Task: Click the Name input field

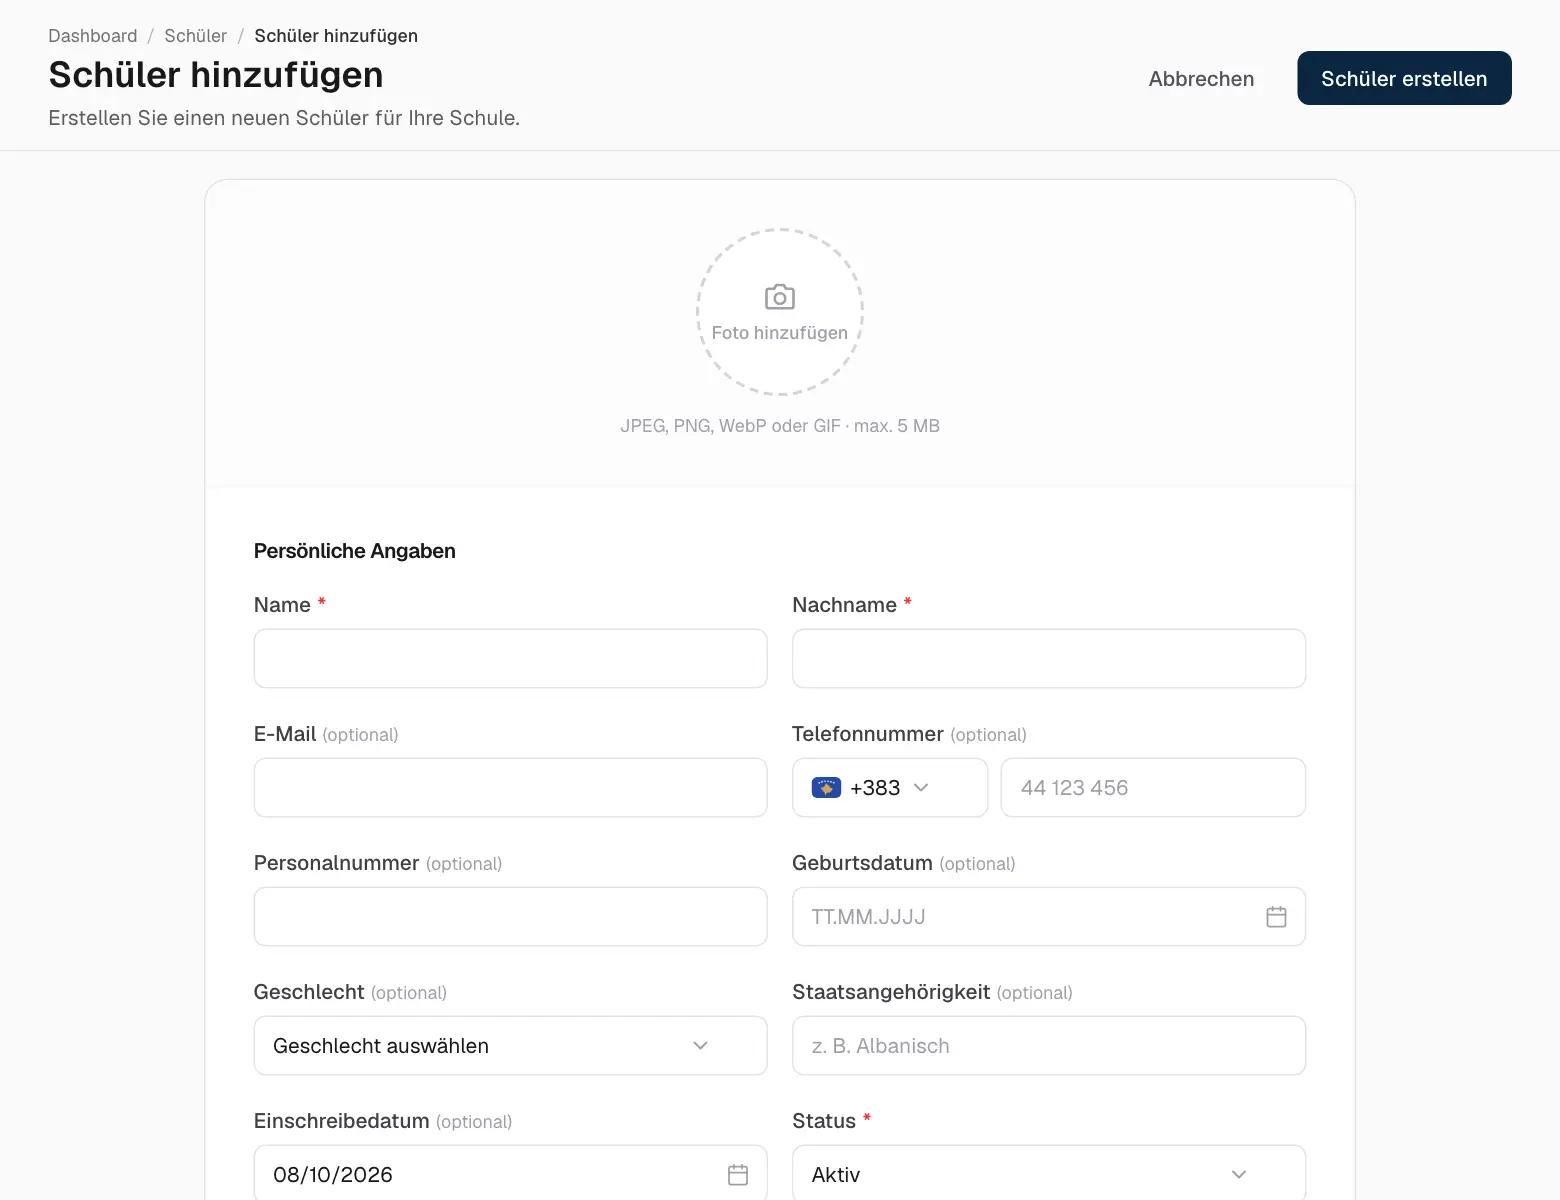Action: tap(510, 658)
